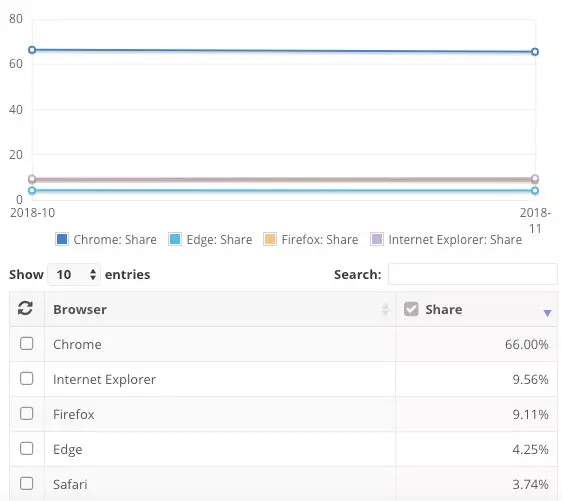This screenshot has width=562, height=501.
Task: Uncheck the Share column checkbox
Action: (411, 309)
